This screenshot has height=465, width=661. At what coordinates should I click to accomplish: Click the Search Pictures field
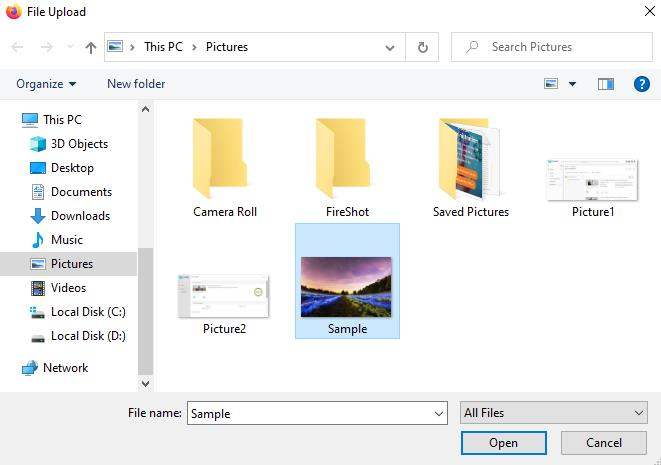coord(552,47)
